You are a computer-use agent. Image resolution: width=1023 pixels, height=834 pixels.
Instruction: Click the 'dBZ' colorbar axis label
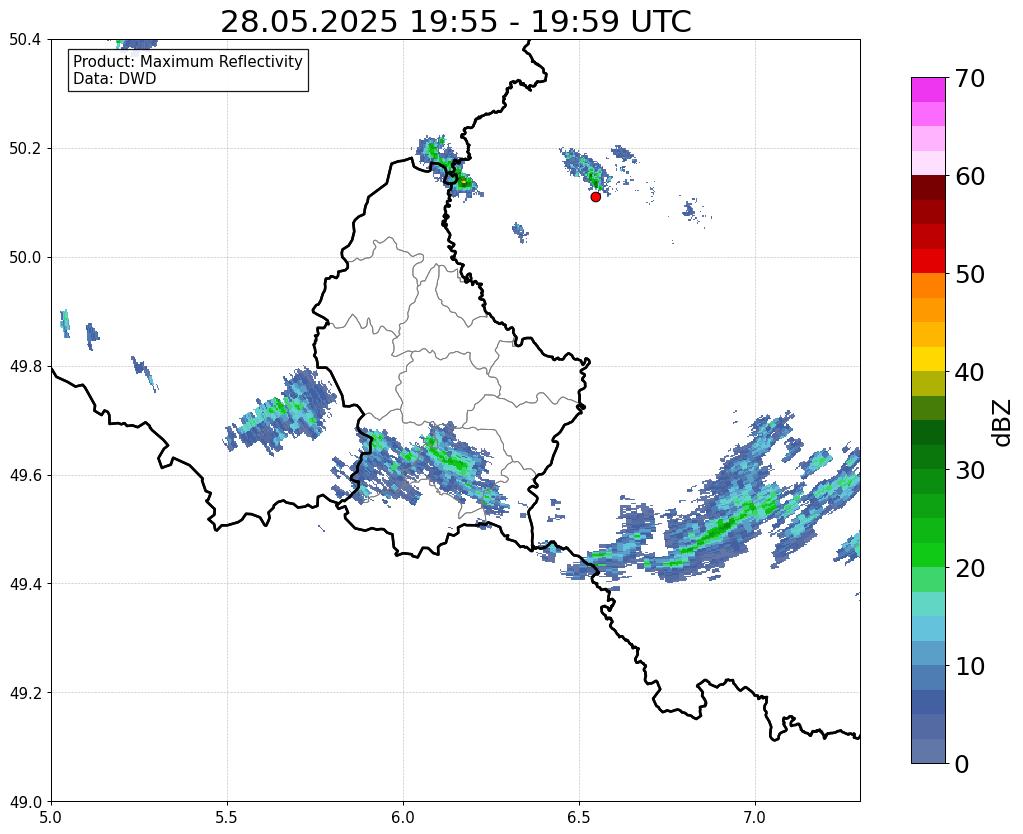click(x=1003, y=423)
